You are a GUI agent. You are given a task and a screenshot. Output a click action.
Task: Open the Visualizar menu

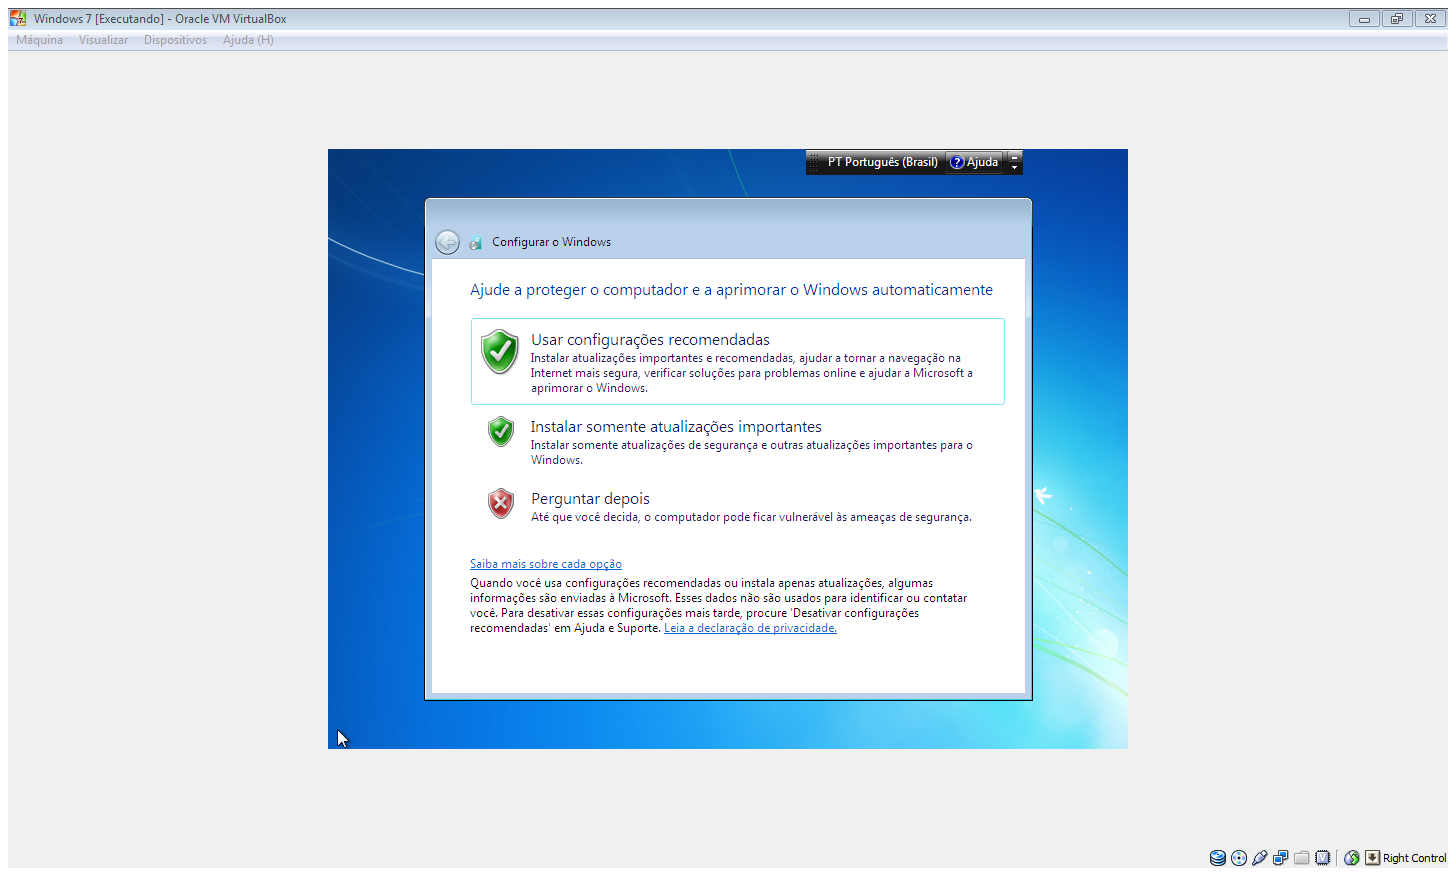103,40
